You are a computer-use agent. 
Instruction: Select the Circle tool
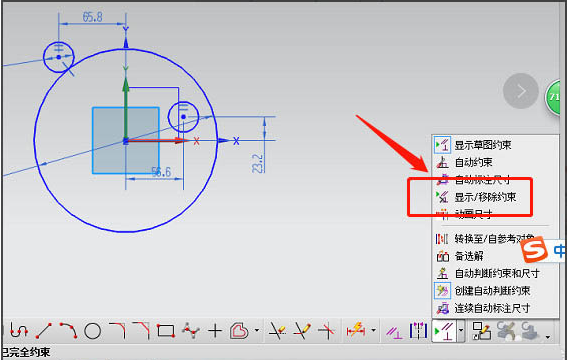[x=92, y=331]
